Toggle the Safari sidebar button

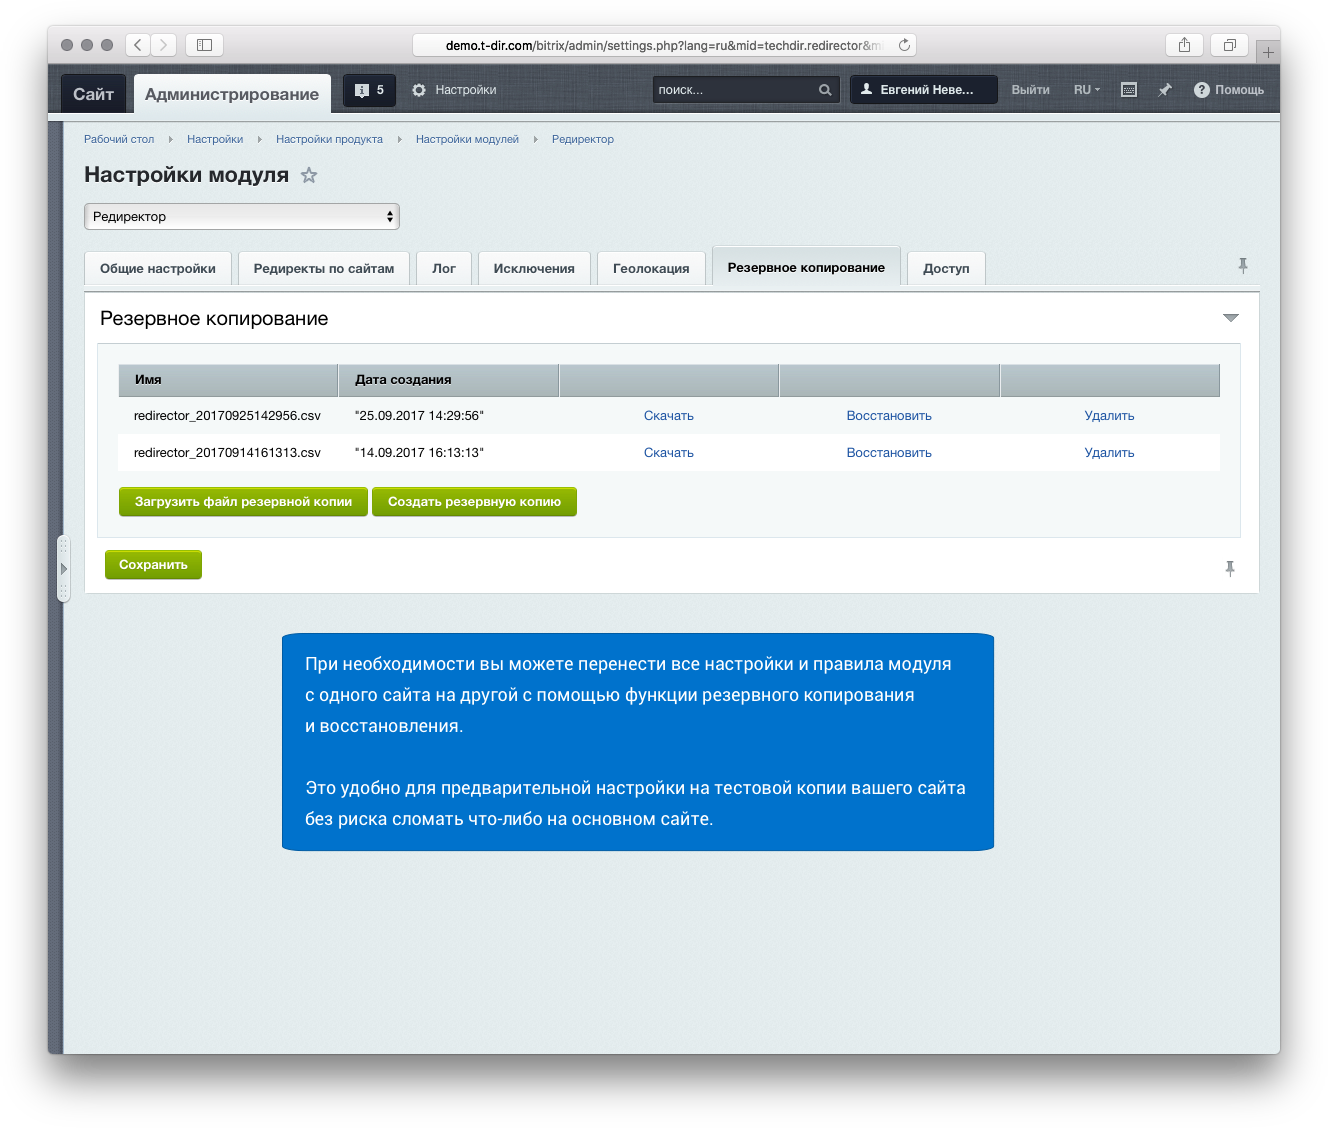(x=204, y=45)
